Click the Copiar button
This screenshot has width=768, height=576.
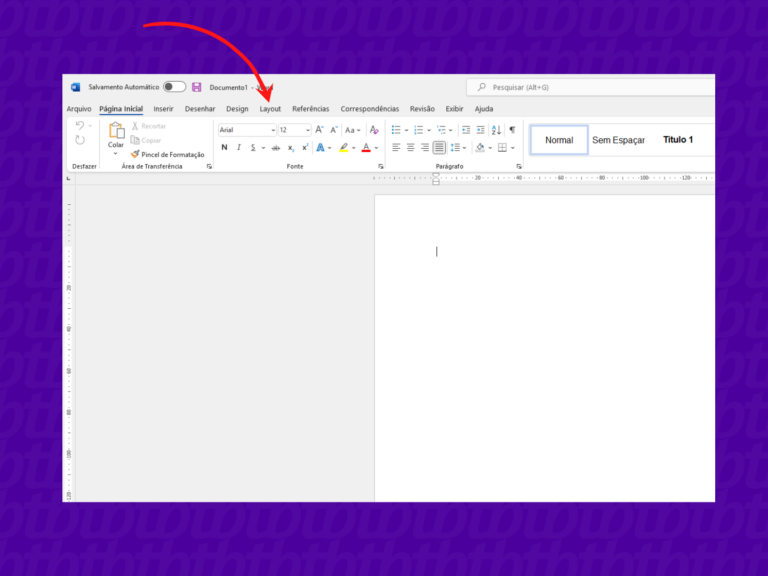146,140
